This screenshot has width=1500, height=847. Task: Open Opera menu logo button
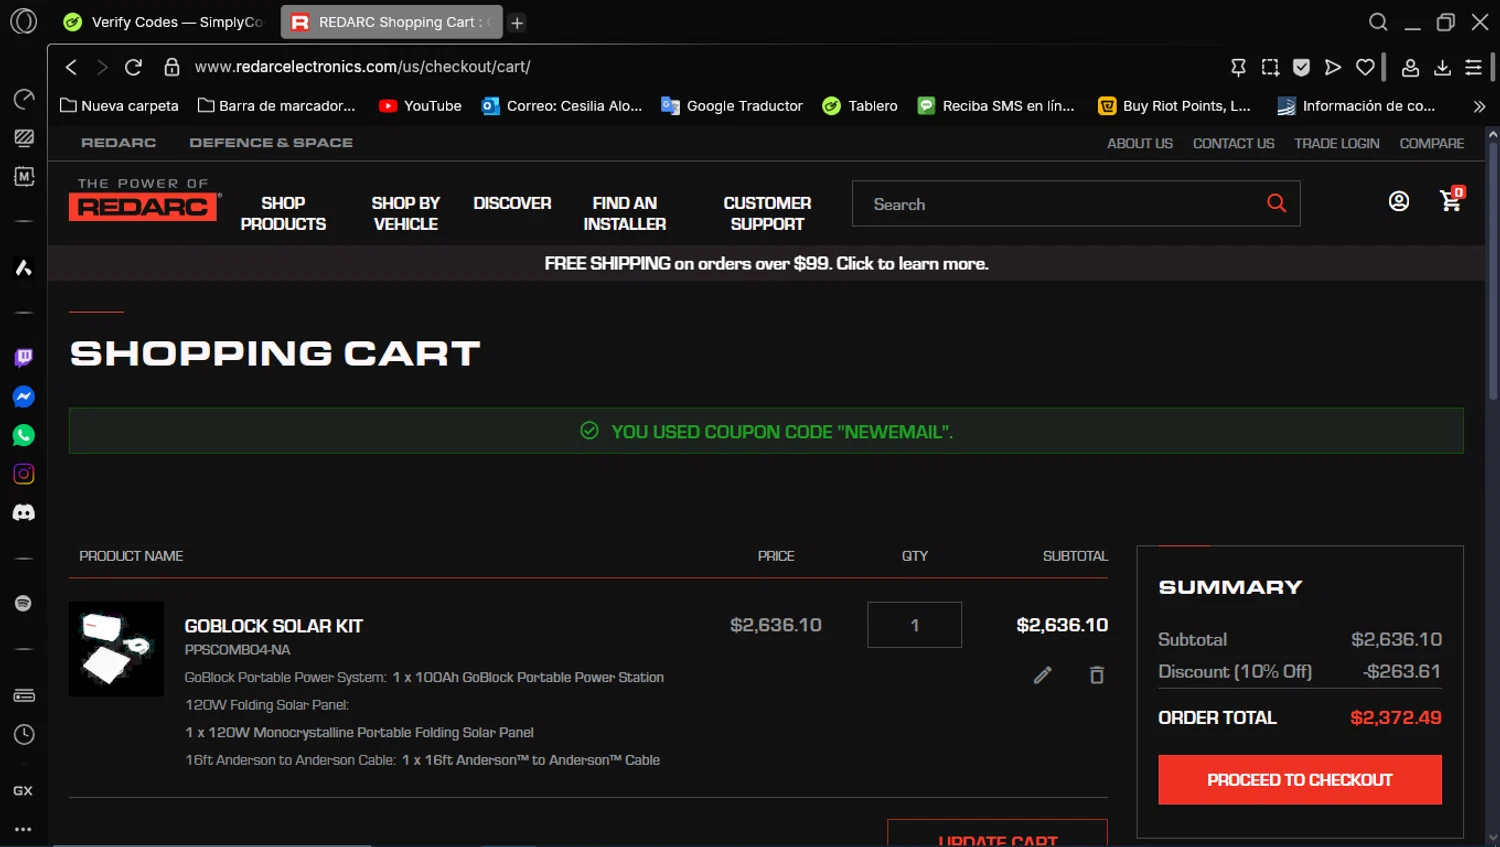tap(23, 21)
